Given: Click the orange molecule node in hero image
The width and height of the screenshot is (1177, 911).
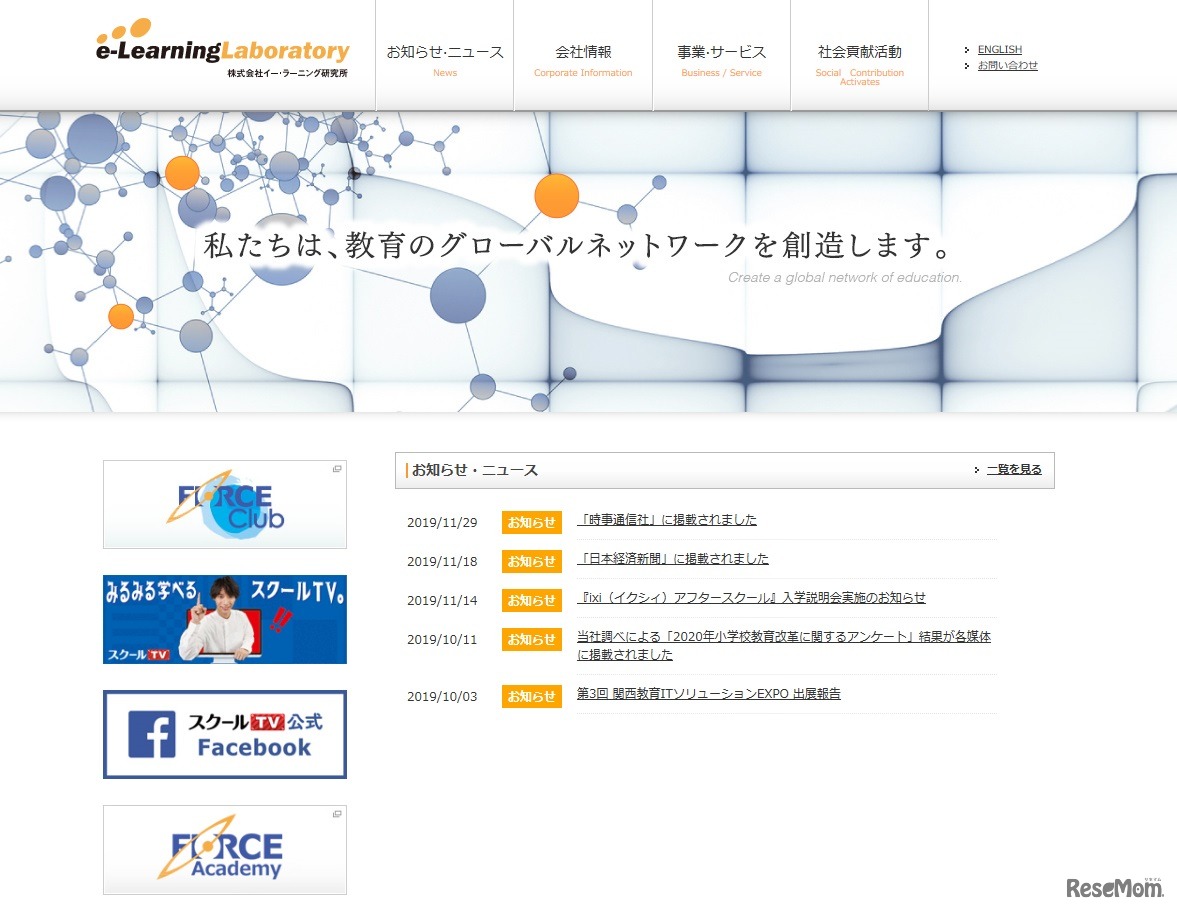Looking at the screenshot, I should 556,196.
